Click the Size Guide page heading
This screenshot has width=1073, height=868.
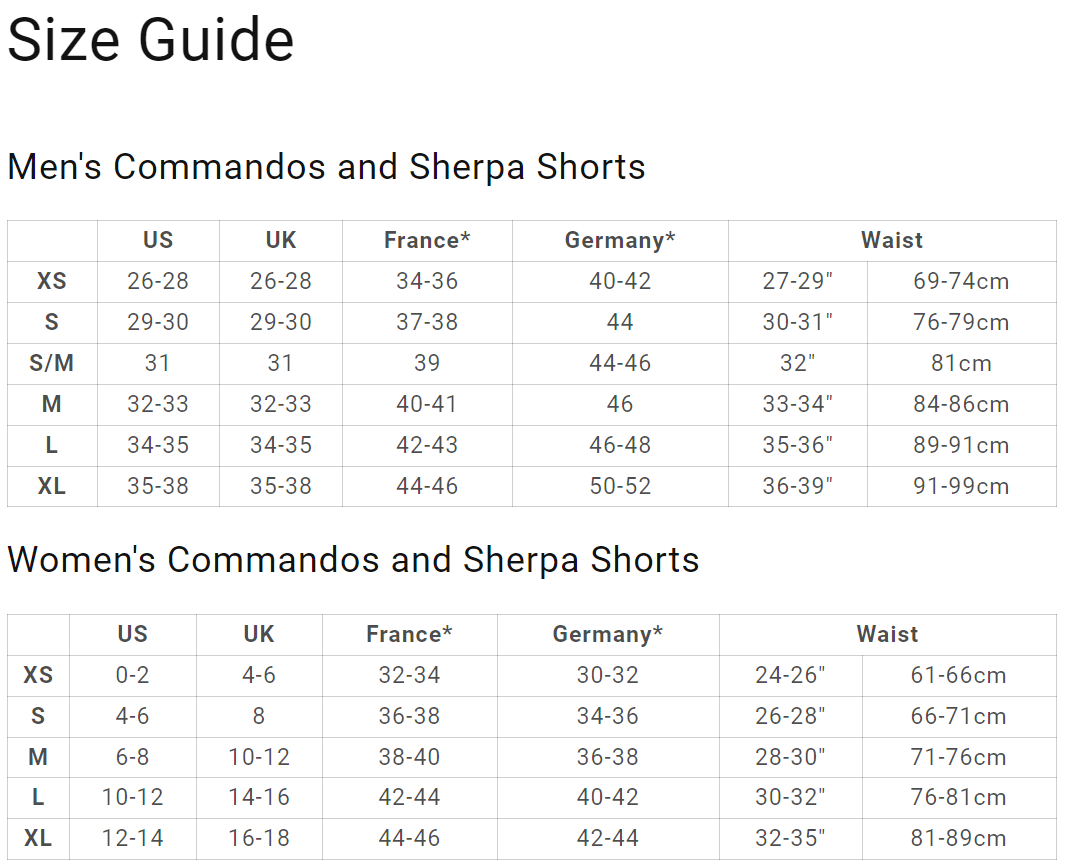click(x=151, y=41)
